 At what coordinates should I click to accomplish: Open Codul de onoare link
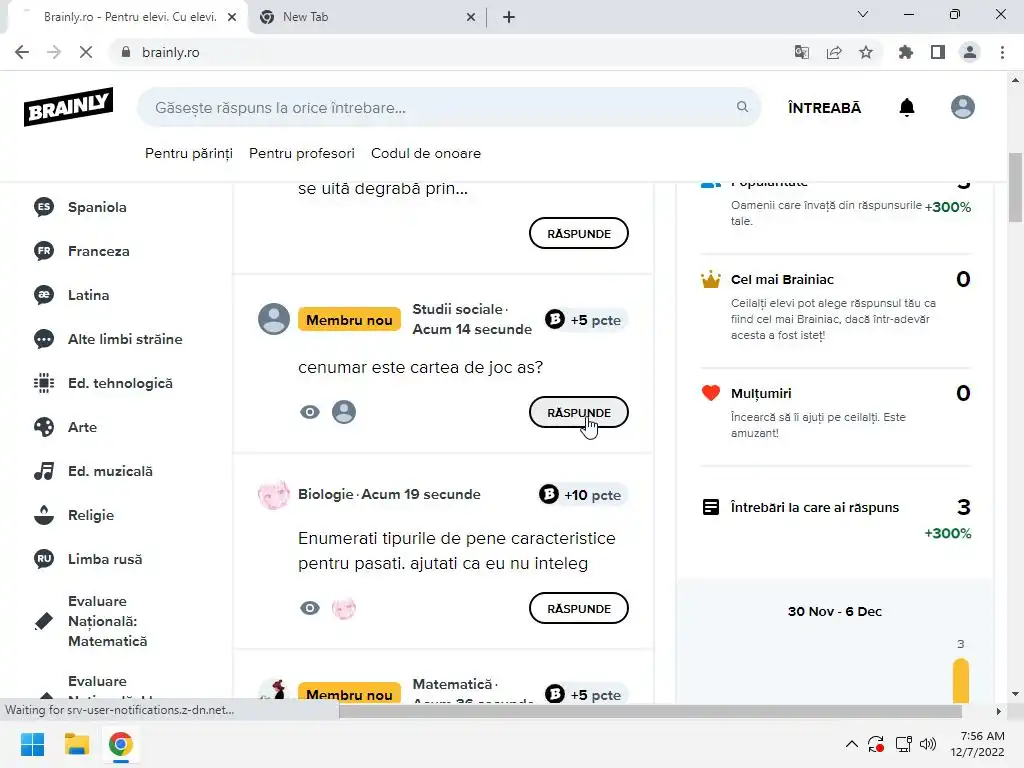(x=426, y=153)
